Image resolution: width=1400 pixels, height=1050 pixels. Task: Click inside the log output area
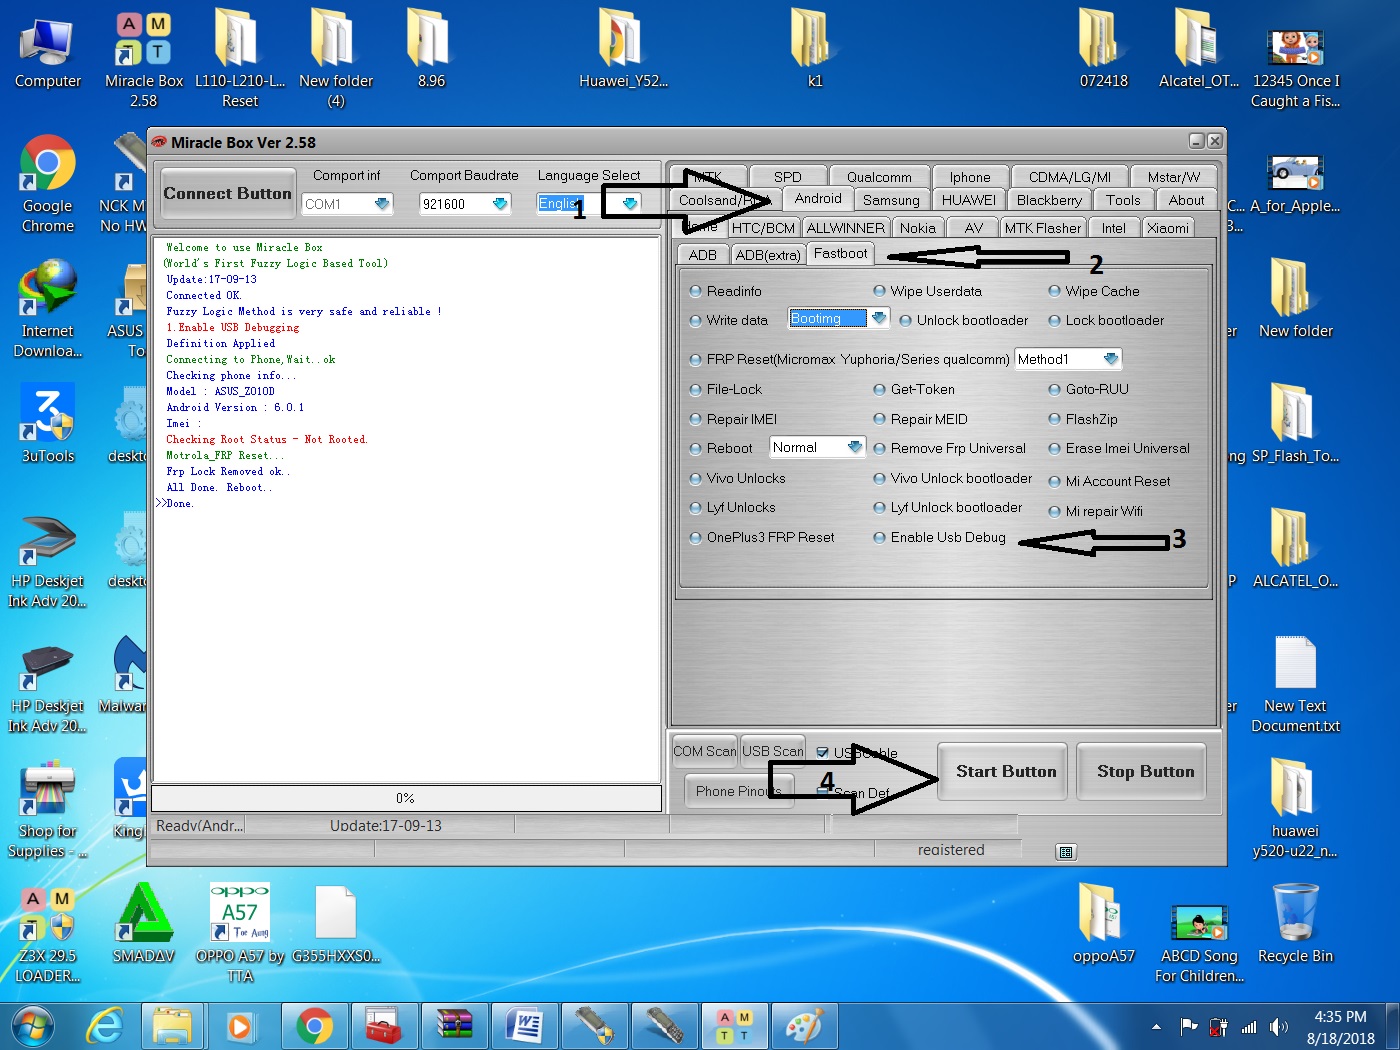coord(406,510)
